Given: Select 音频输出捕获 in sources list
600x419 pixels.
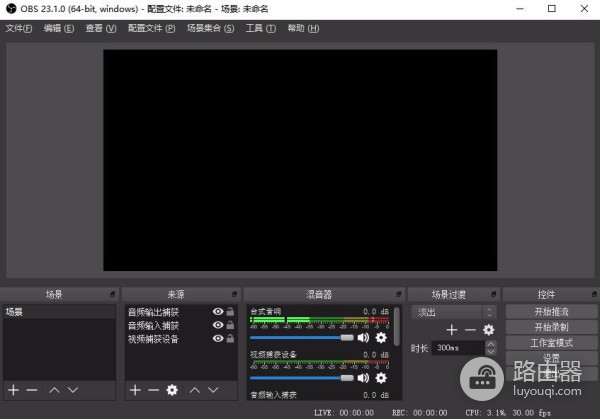Looking at the screenshot, I should (x=153, y=312).
